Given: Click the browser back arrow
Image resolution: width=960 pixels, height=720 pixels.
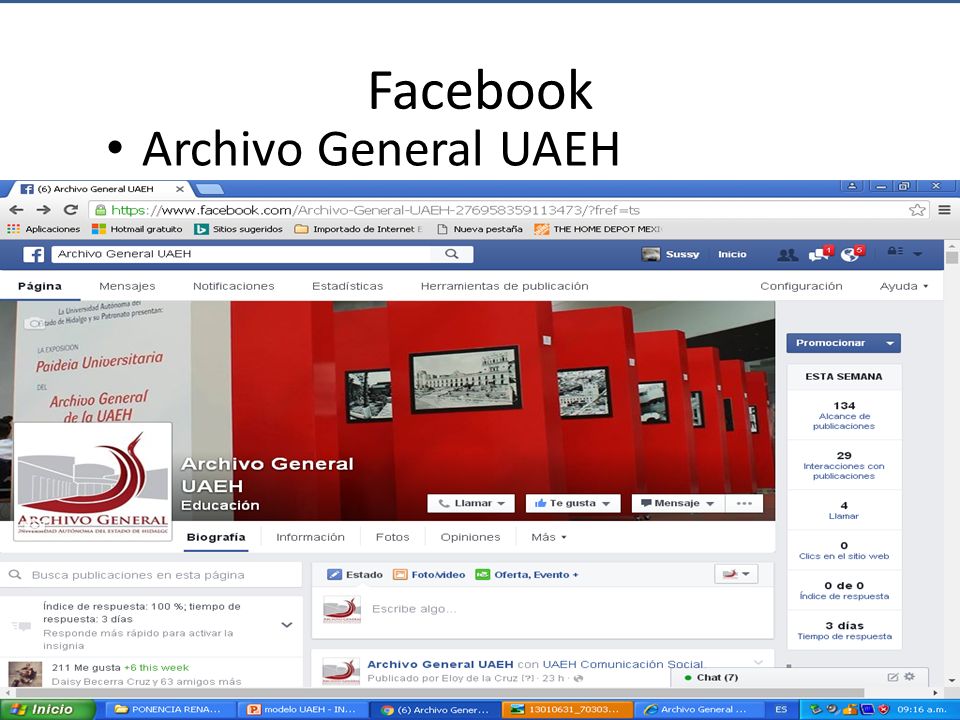Looking at the screenshot, I should click(17, 210).
